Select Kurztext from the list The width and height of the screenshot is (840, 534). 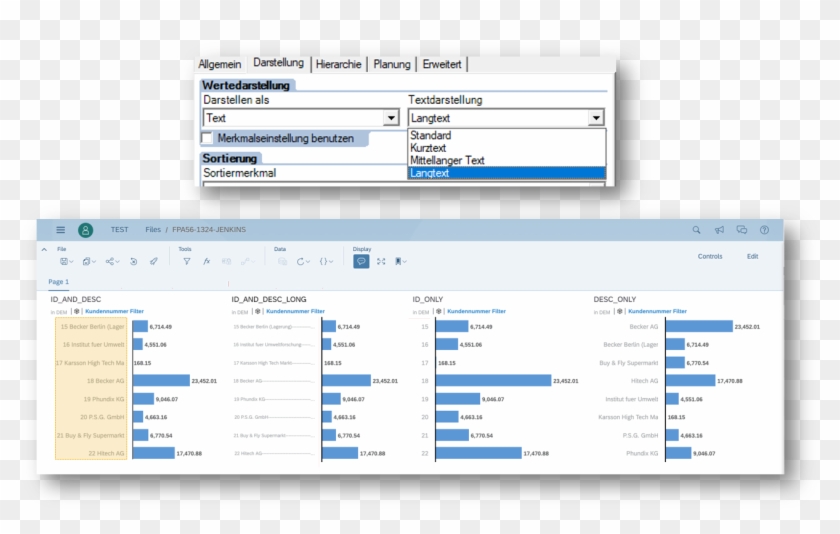[x=428, y=148]
